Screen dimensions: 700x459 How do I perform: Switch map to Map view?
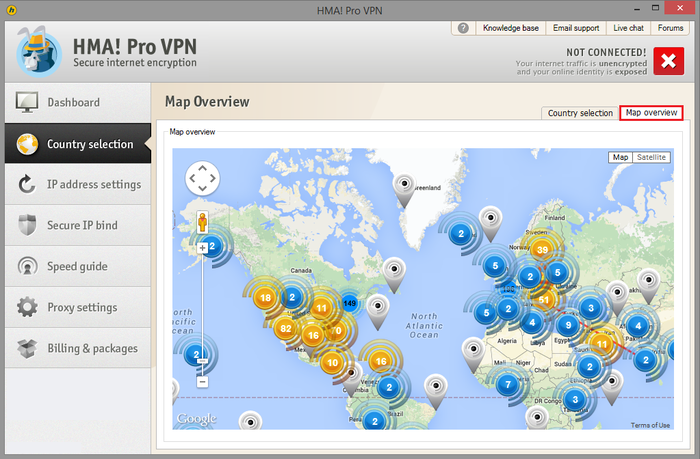click(x=621, y=157)
